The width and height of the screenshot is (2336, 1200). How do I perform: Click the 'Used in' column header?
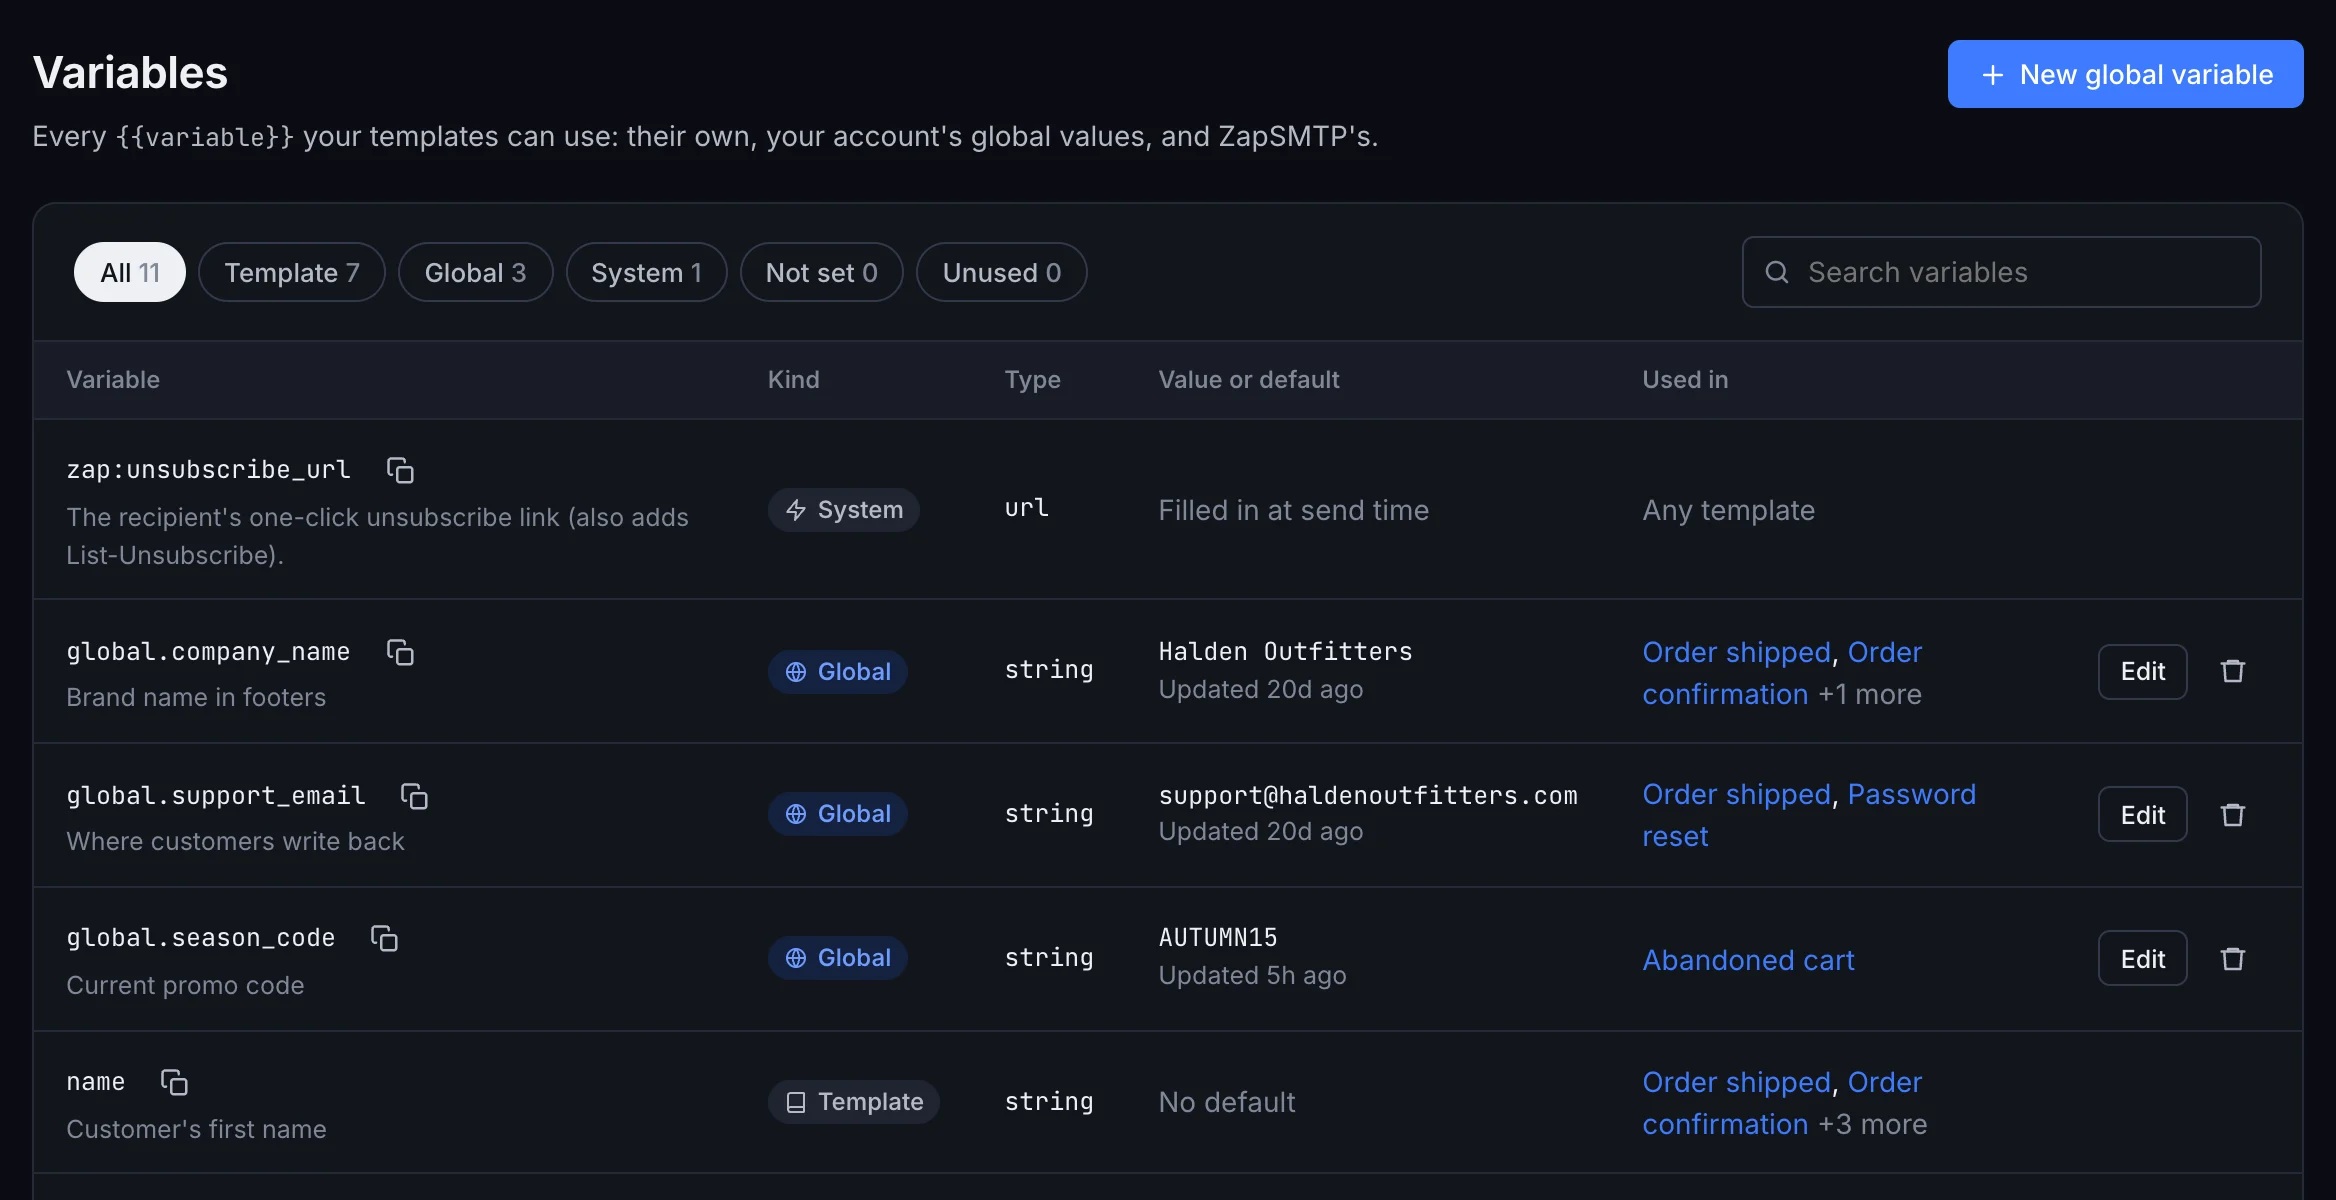click(1685, 380)
